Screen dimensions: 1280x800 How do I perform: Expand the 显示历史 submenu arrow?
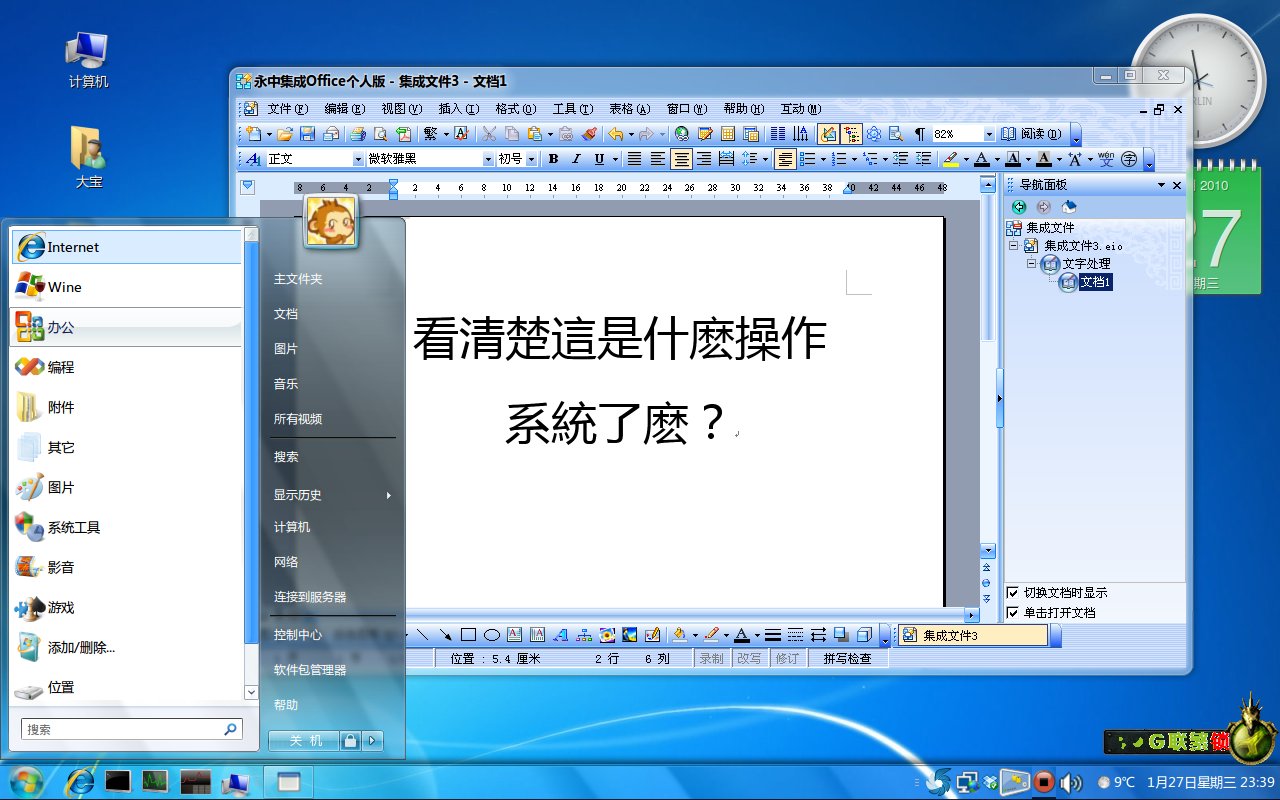(389, 495)
